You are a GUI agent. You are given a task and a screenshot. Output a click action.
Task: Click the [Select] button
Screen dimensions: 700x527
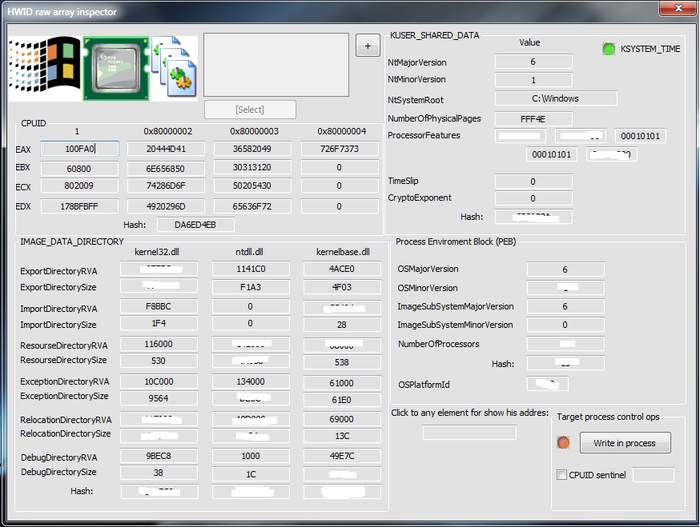pyautogui.click(x=250, y=109)
